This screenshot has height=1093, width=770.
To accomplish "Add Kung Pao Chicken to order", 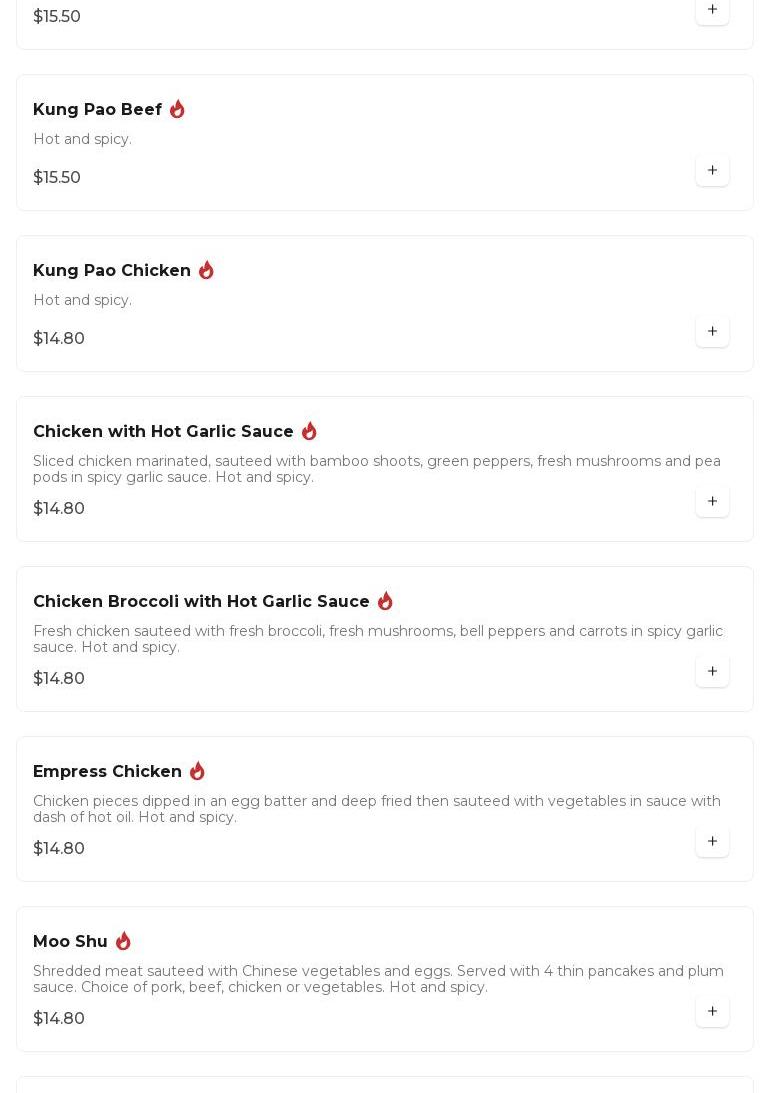I will [712, 332].
